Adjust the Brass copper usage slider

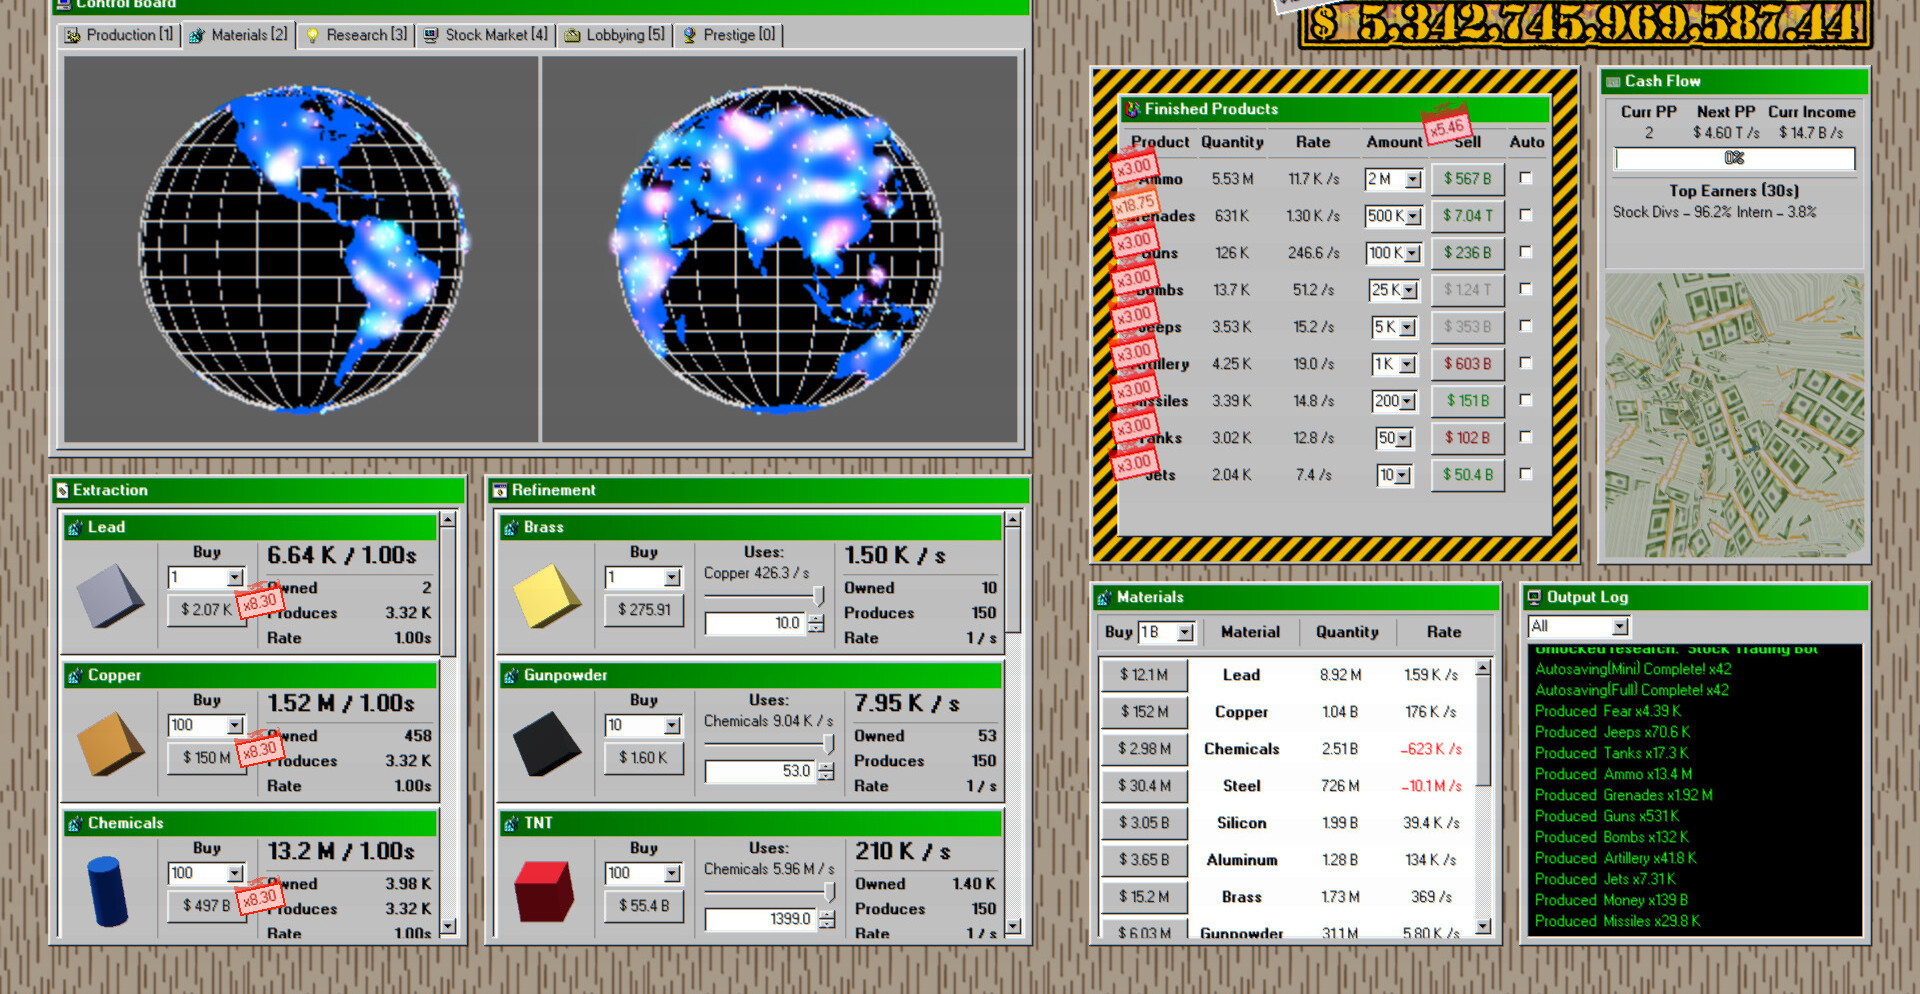(x=818, y=597)
